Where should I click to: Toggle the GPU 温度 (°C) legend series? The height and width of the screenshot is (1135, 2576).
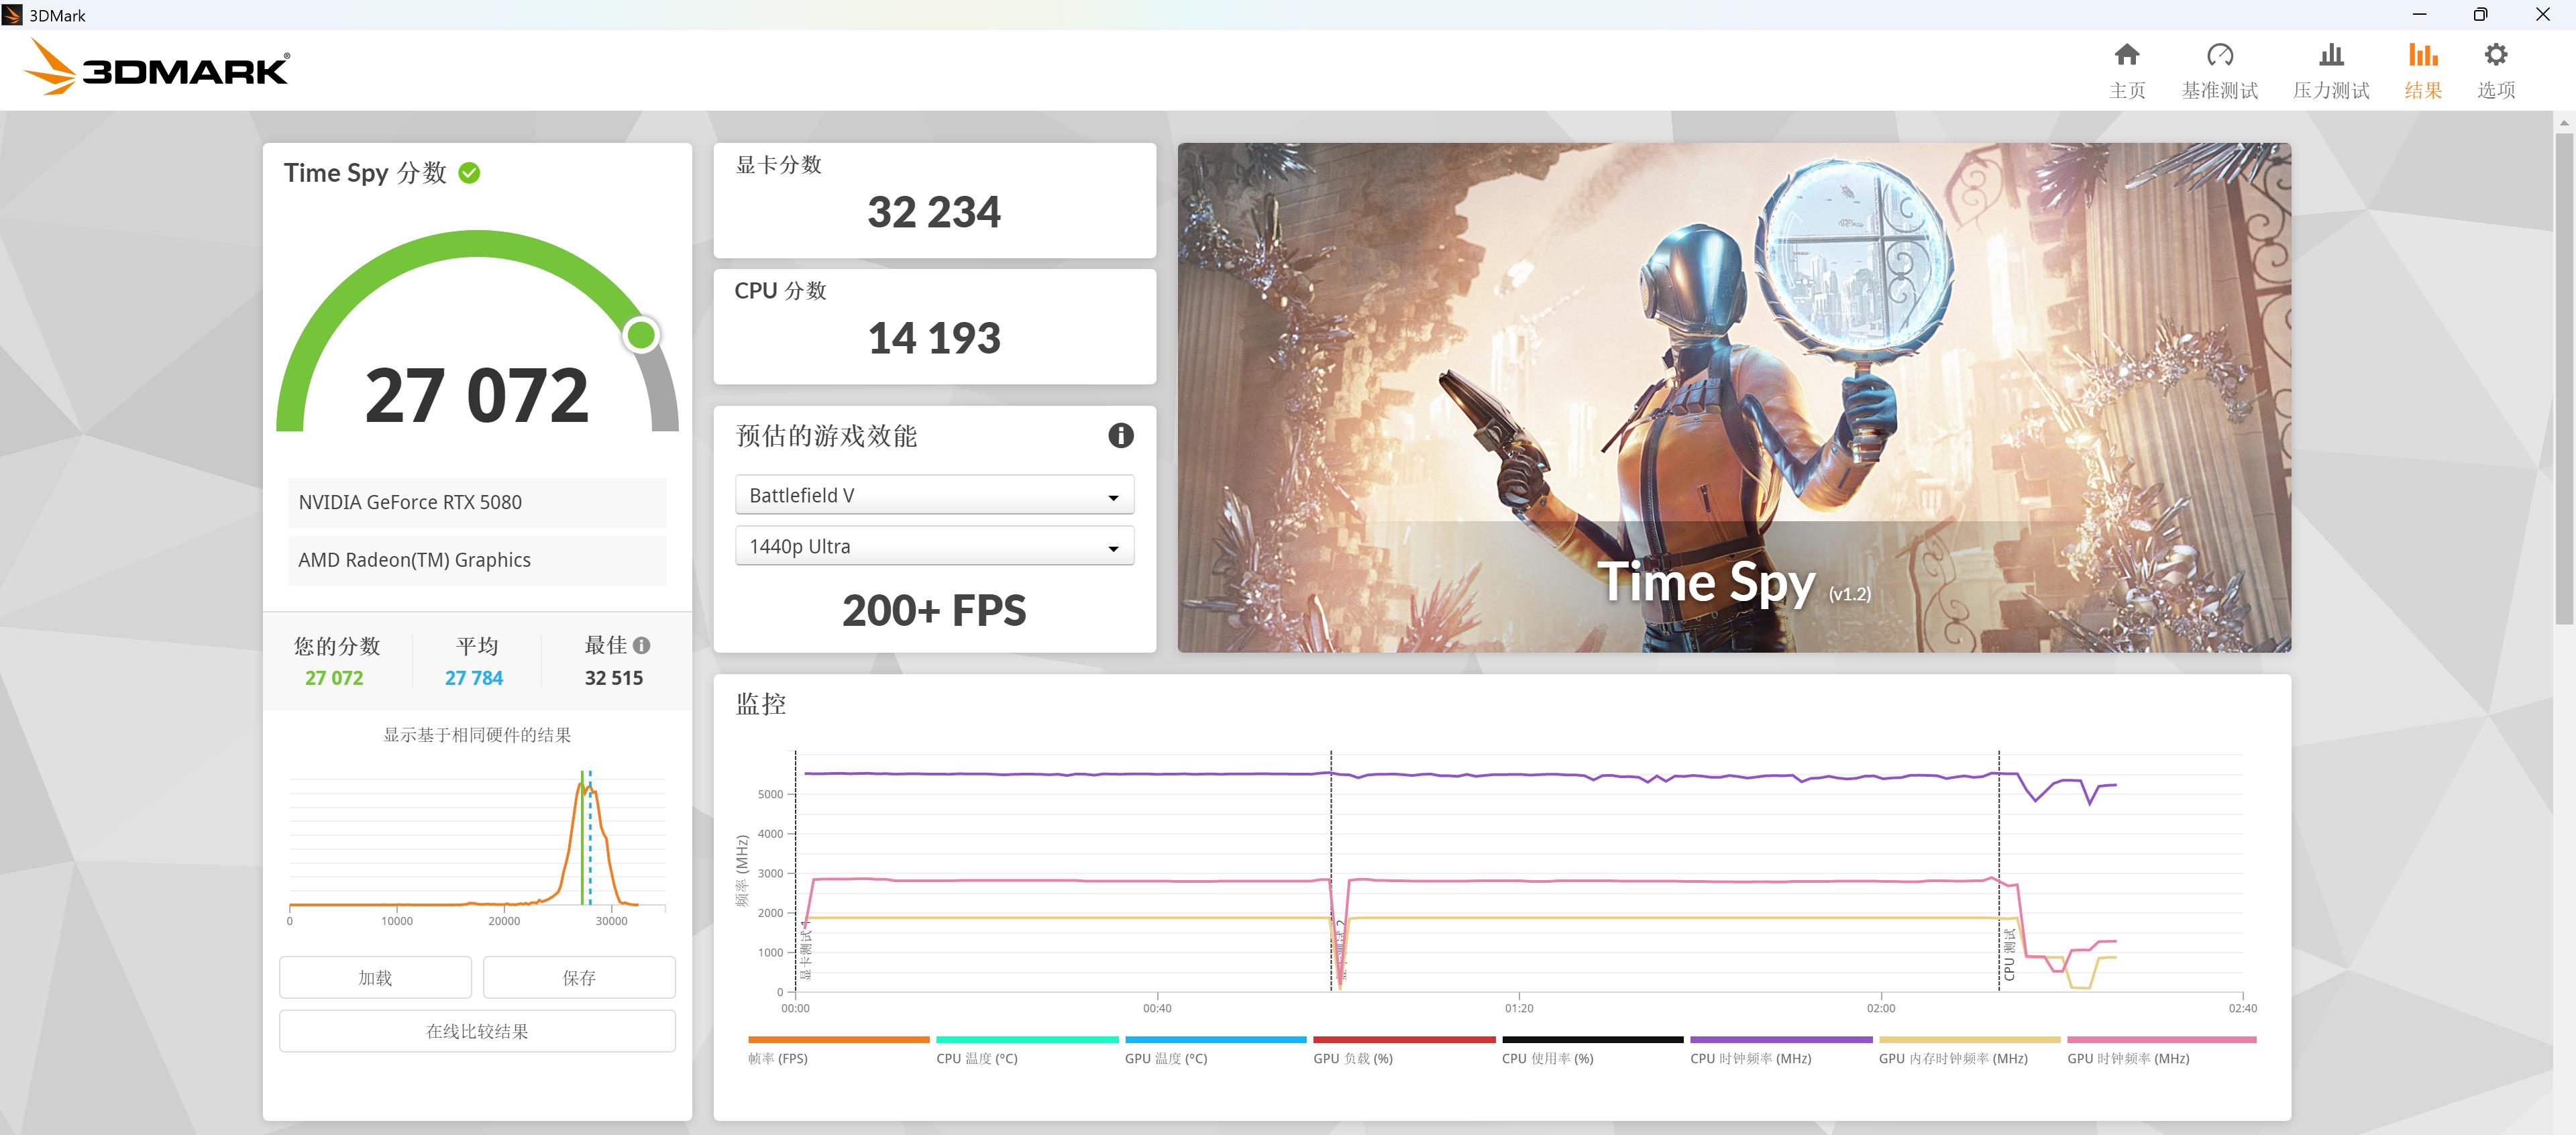tap(1165, 1058)
